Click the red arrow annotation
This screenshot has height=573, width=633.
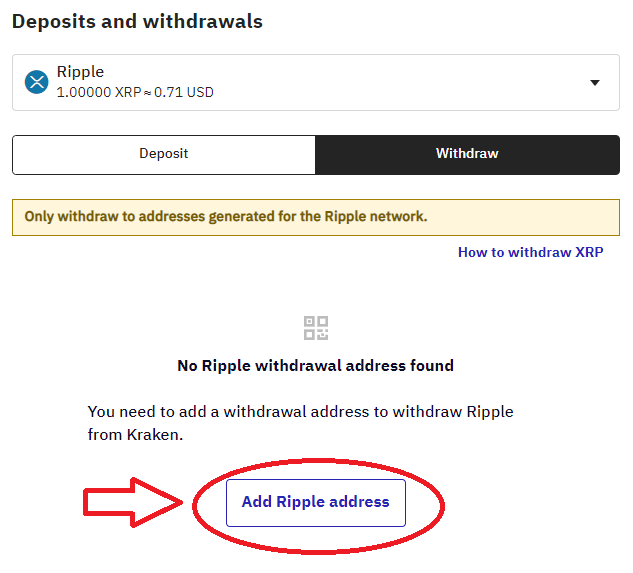[x=132, y=502]
